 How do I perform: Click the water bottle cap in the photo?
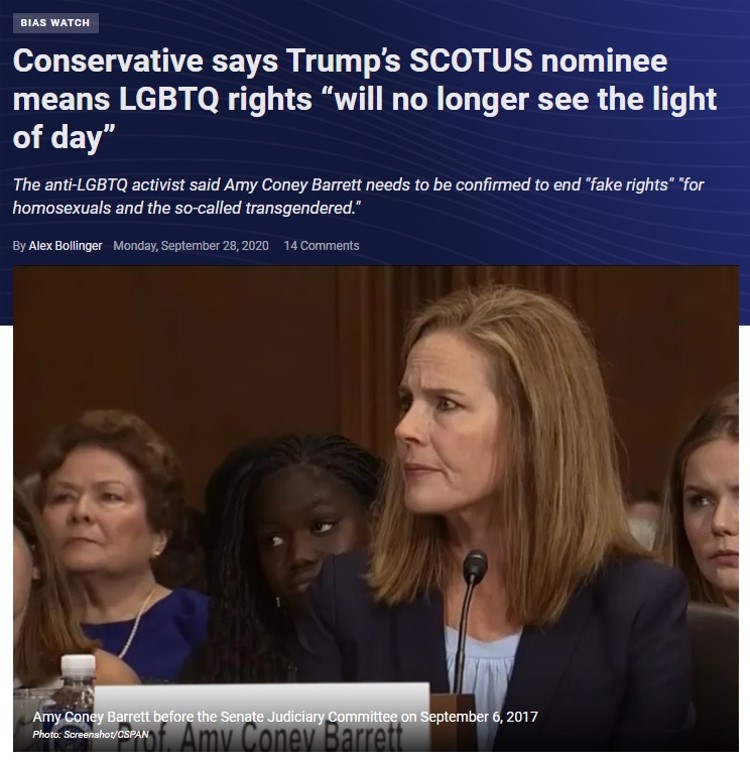point(78,665)
